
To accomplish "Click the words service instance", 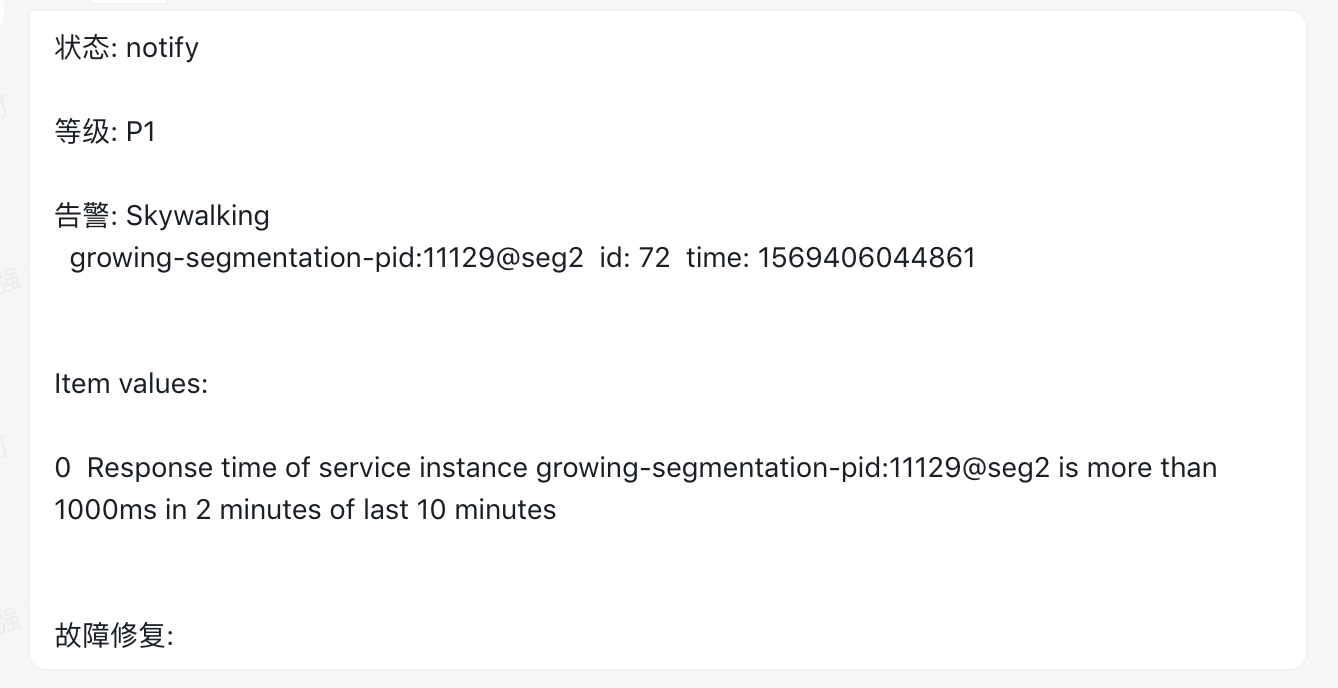I will tap(423, 468).
